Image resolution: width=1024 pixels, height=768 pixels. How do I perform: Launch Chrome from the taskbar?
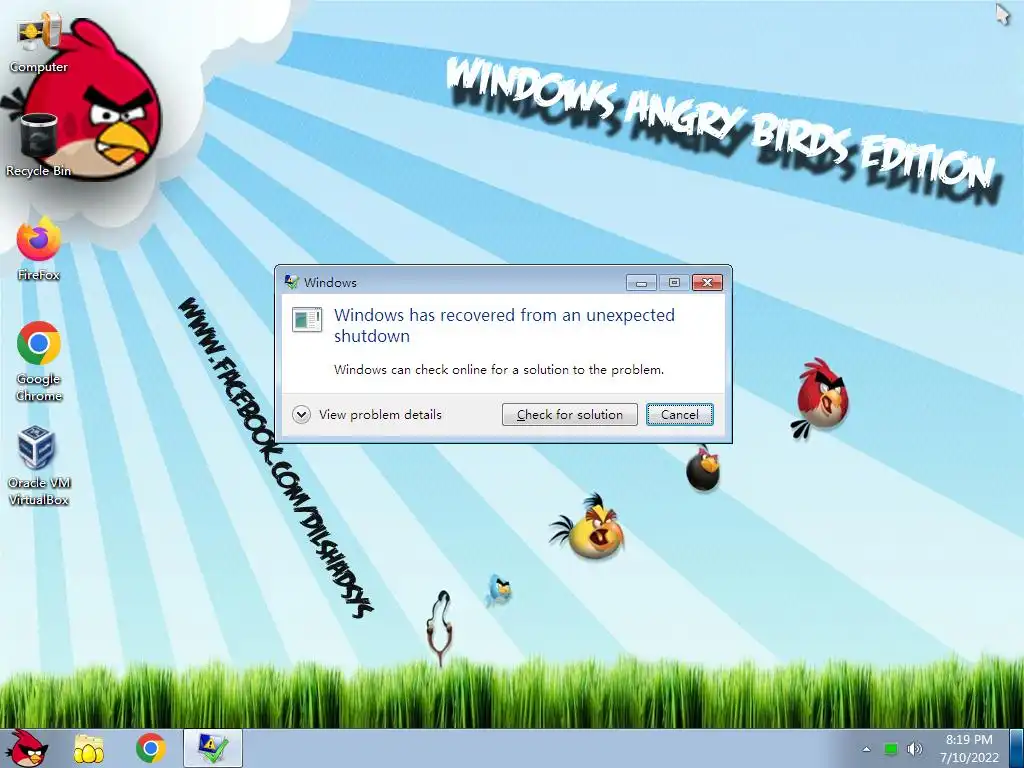coord(150,748)
